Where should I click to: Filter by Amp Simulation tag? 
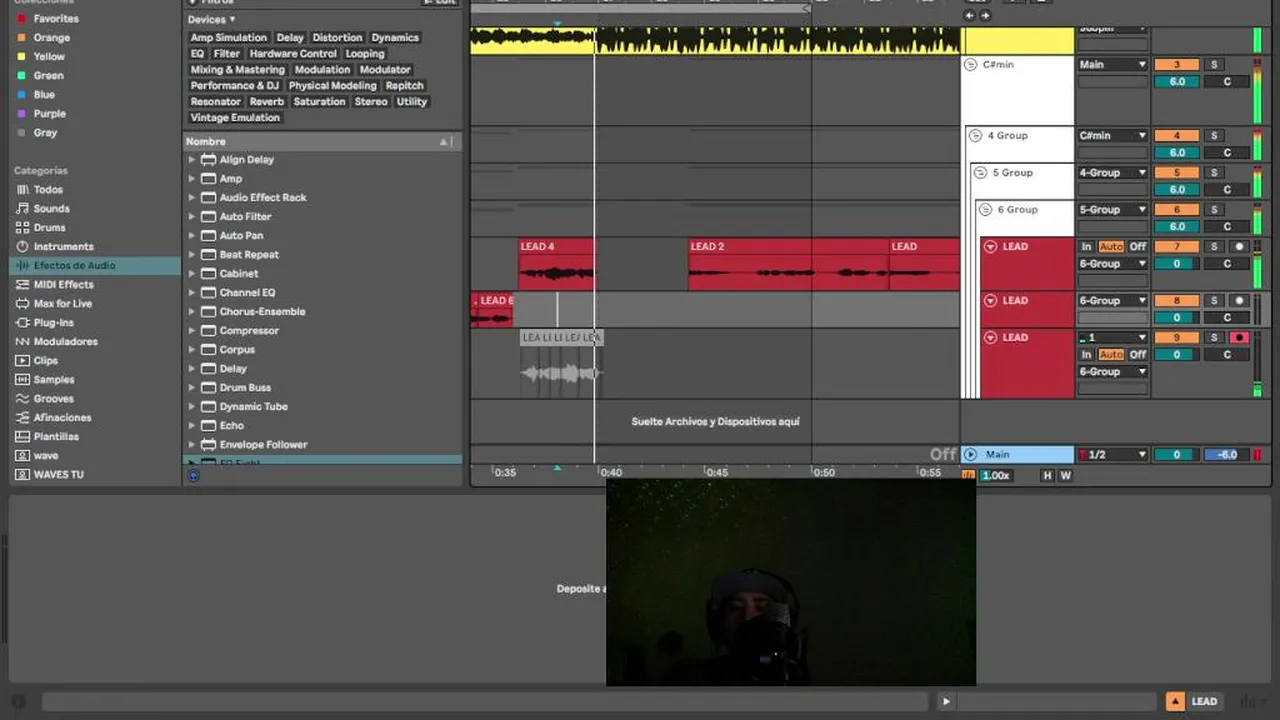point(229,38)
